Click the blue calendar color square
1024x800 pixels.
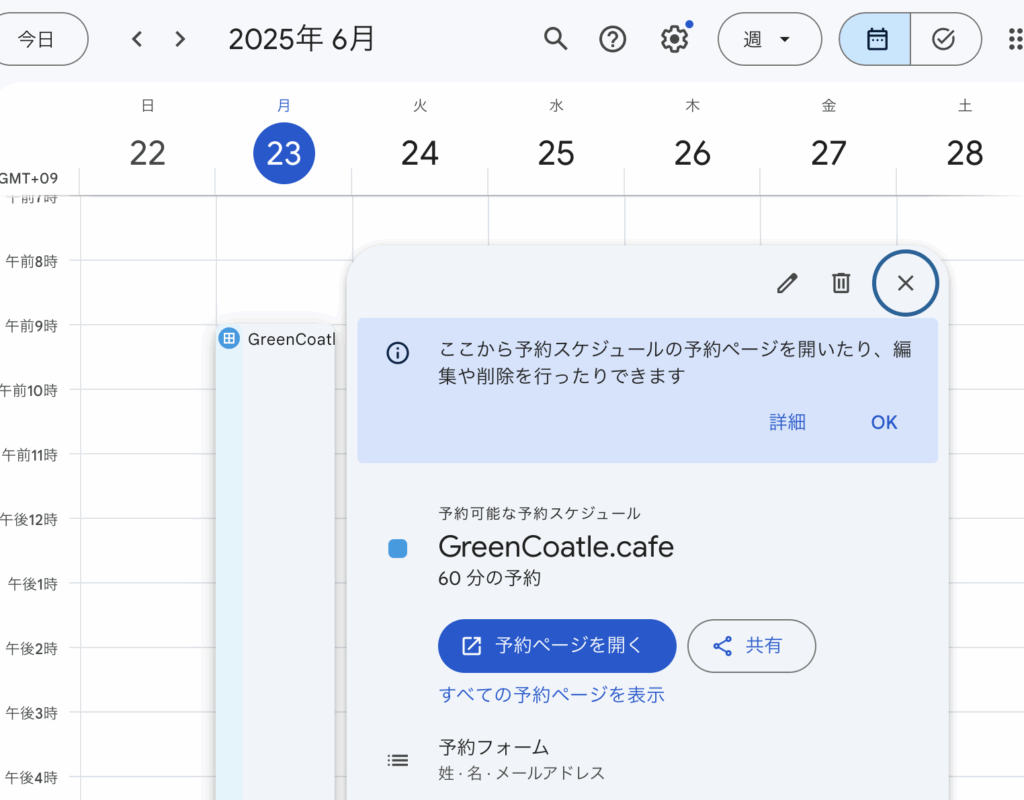(398, 549)
